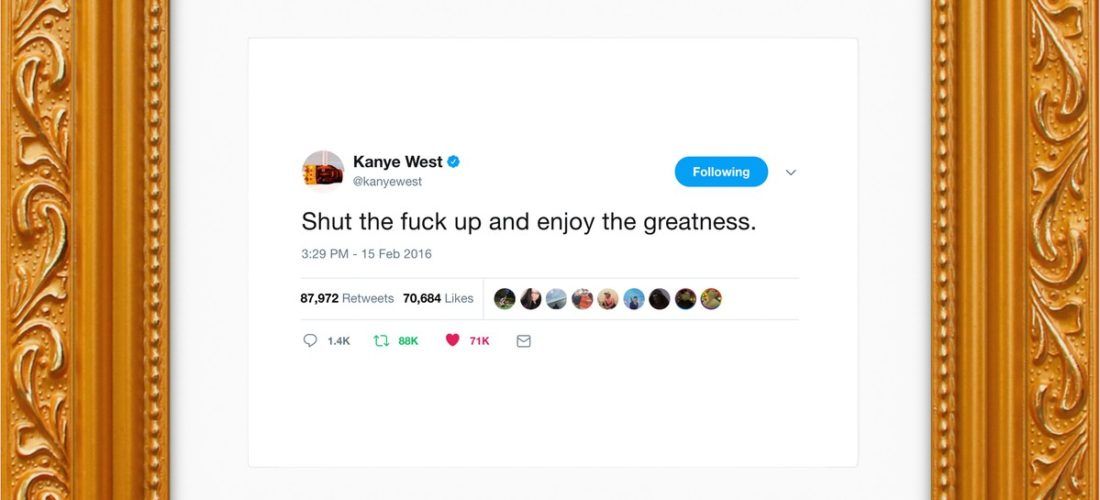Open the 3:29 PM - 15 Feb 2016 timestamp

coord(366,254)
